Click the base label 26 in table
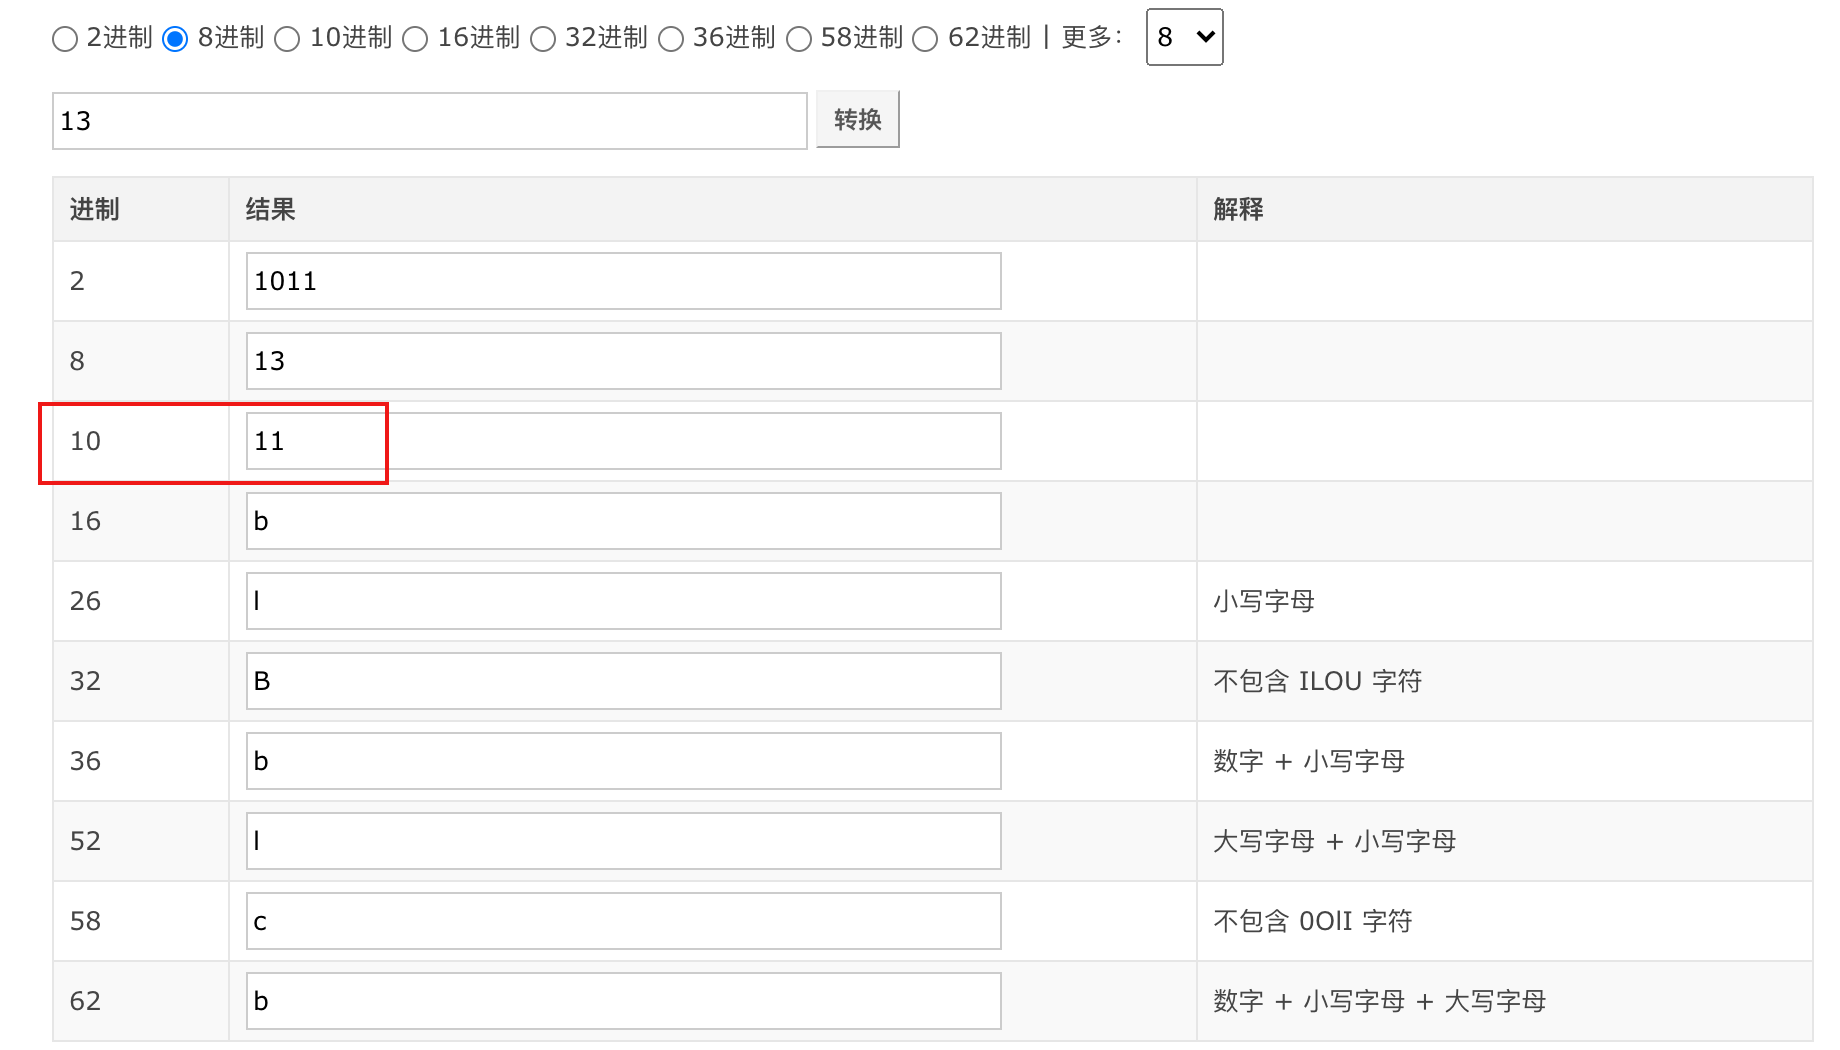Screen dimensions: 1840x1050 tap(85, 601)
